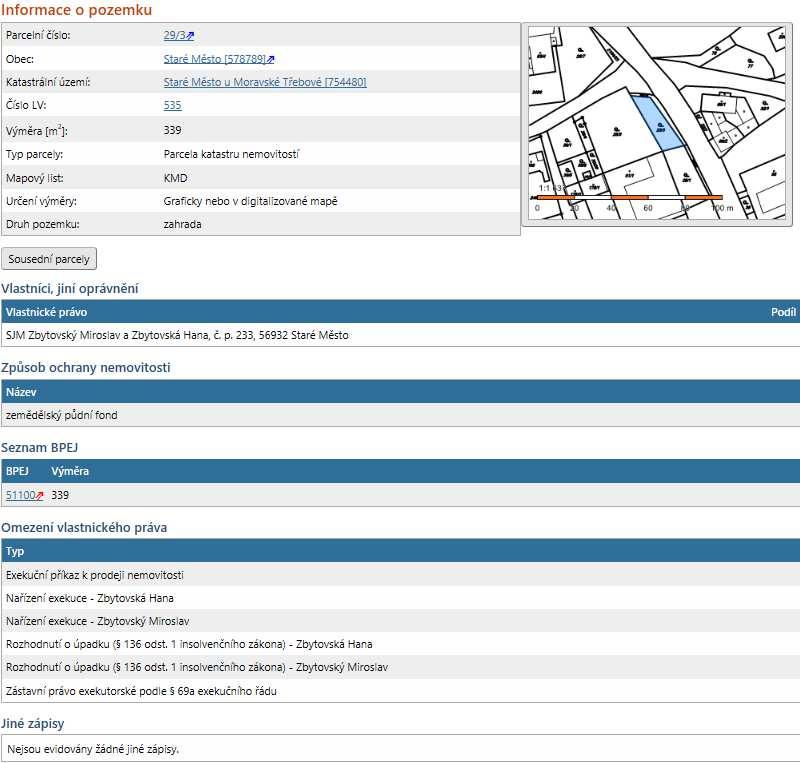The image size is (800, 763).
Task: Click 'Parcela katastru nemovitostí' parcel type value
Action: (231, 154)
